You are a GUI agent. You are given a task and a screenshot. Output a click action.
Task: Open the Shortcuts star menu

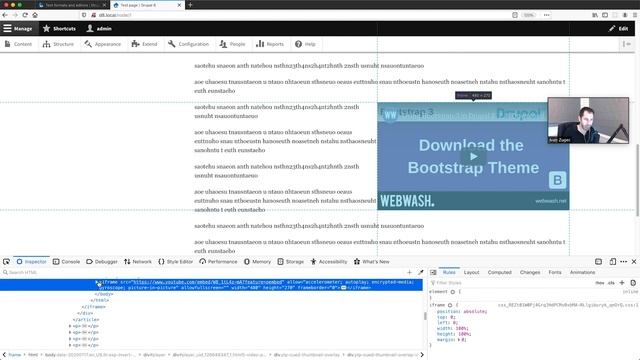click(60, 29)
